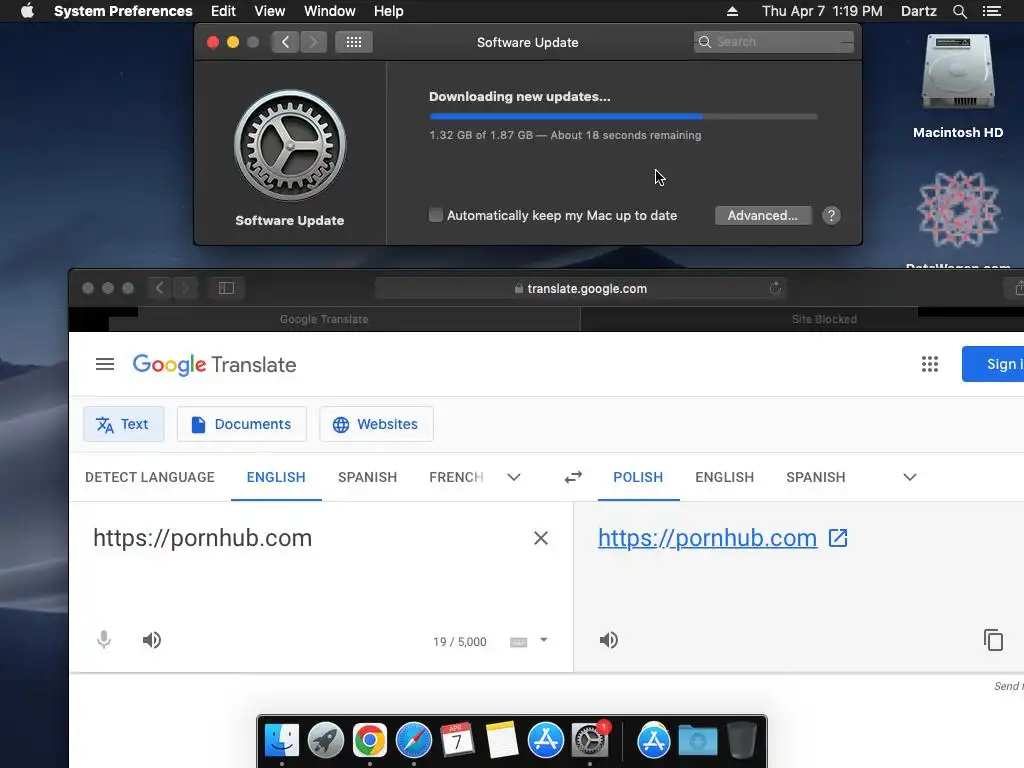The image size is (1024, 768).
Task: Click the System Preferences search field
Action: point(774,42)
